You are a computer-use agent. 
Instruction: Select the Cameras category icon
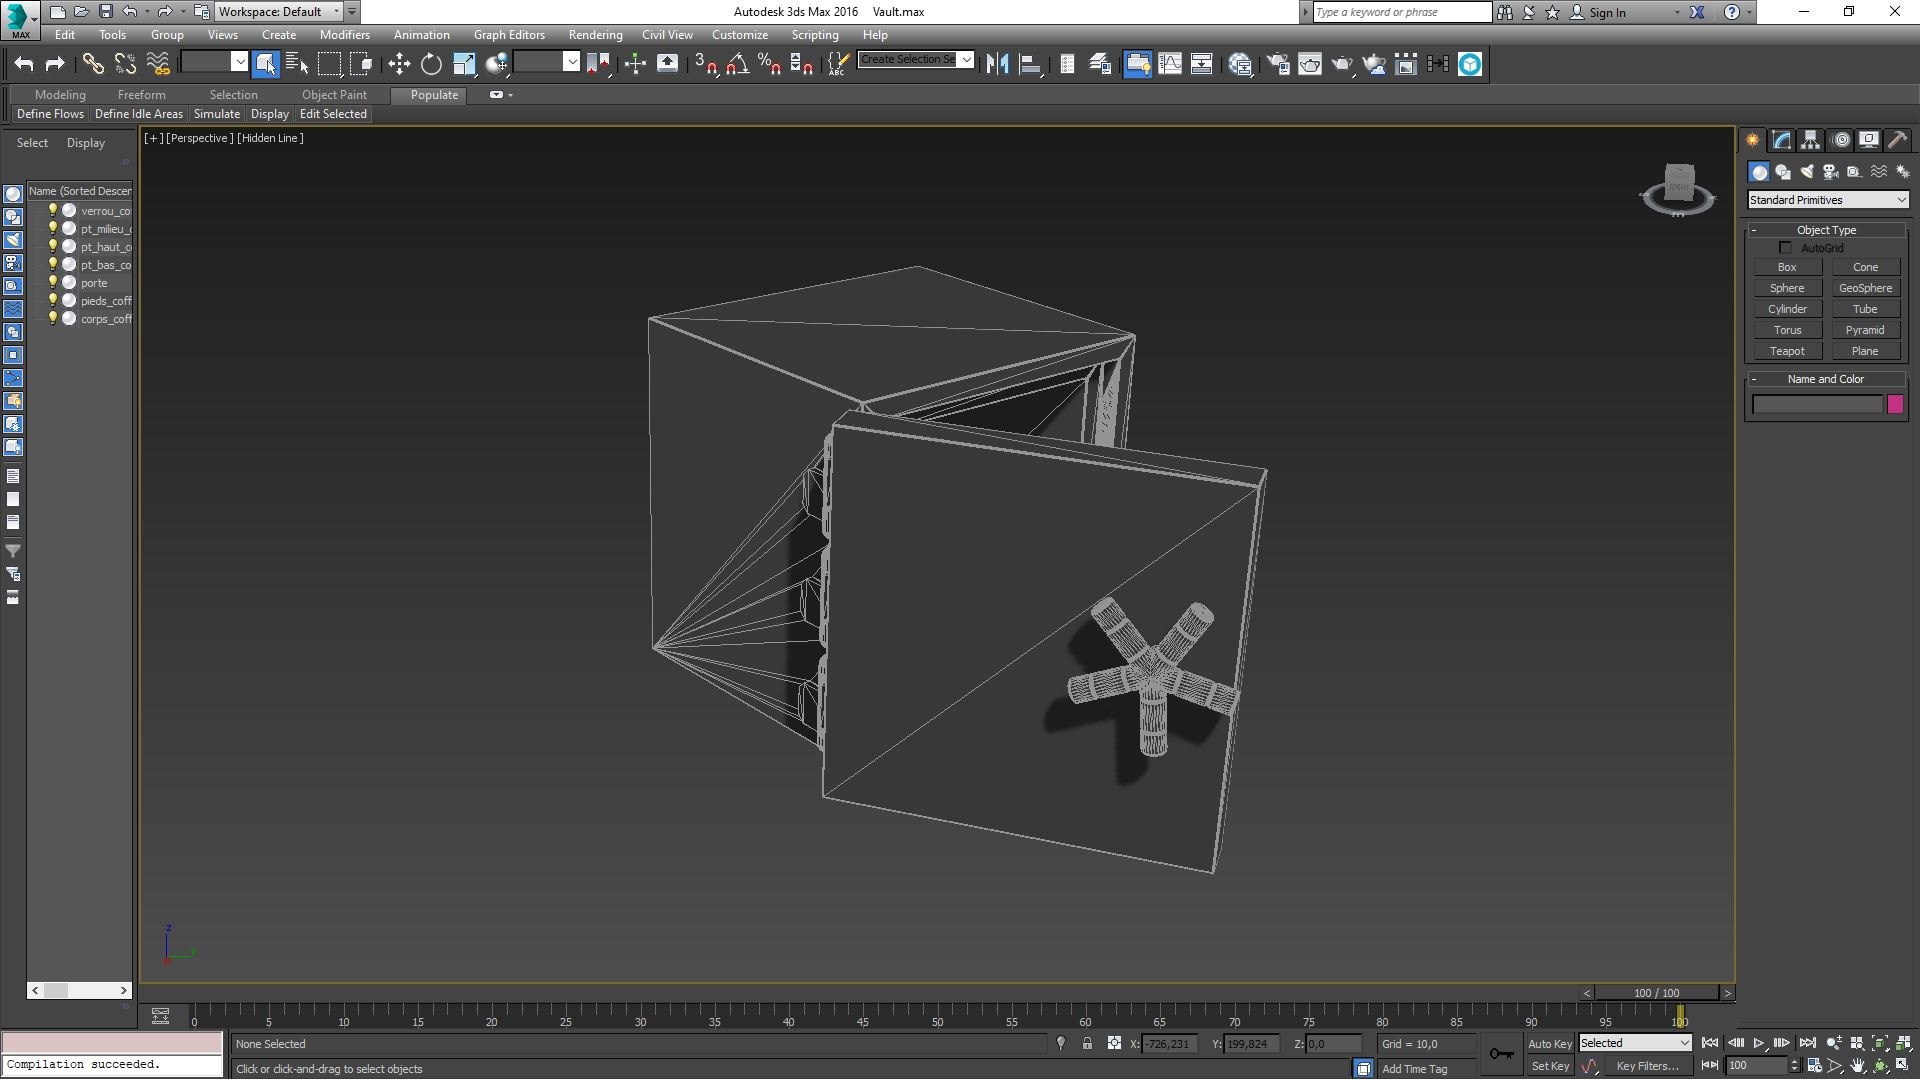pyautogui.click(x=1831, y=172)
